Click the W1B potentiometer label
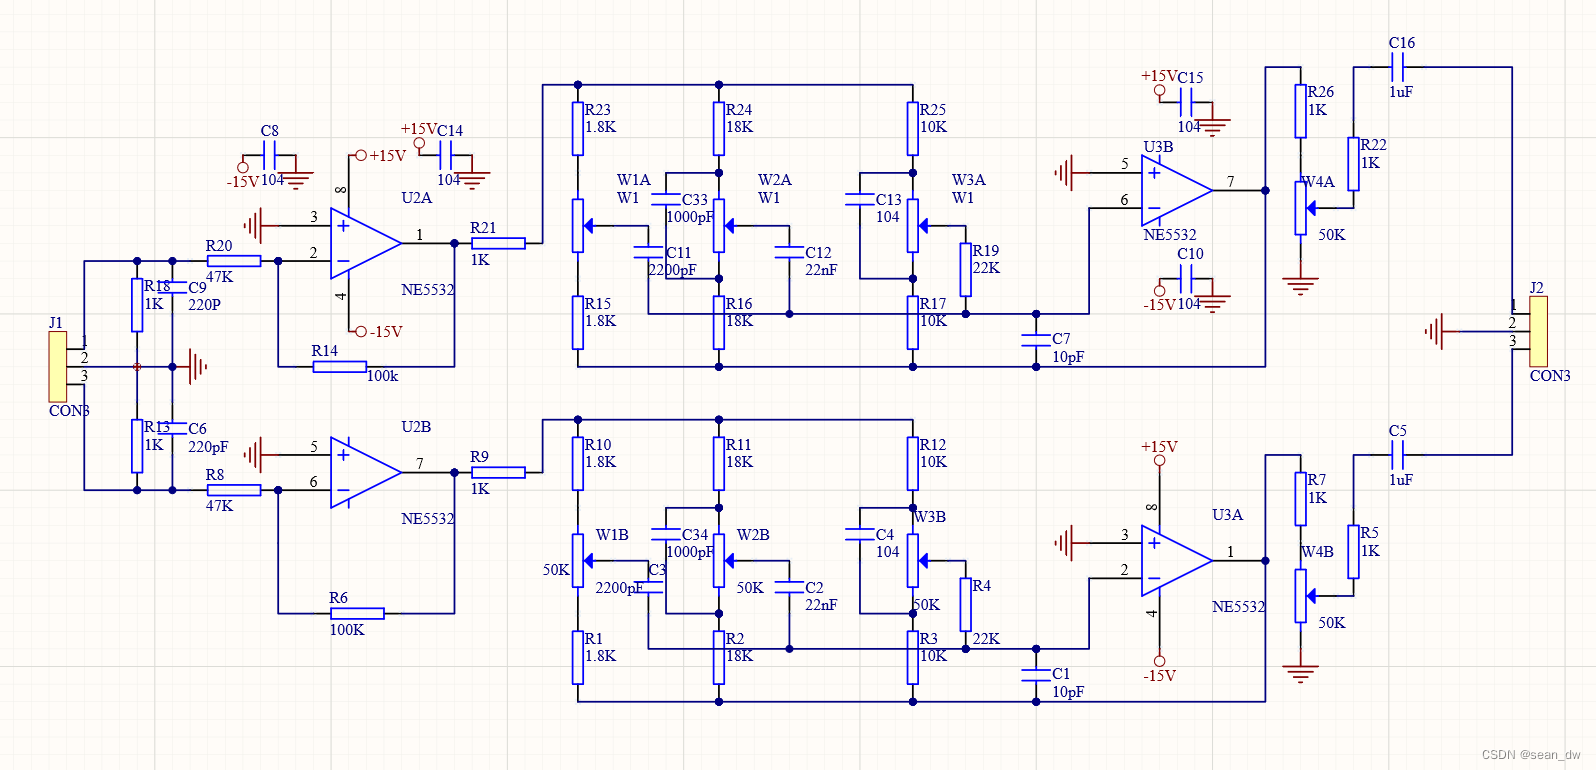1596x770 pixels. pyautogui.click(x=613, y=535)
